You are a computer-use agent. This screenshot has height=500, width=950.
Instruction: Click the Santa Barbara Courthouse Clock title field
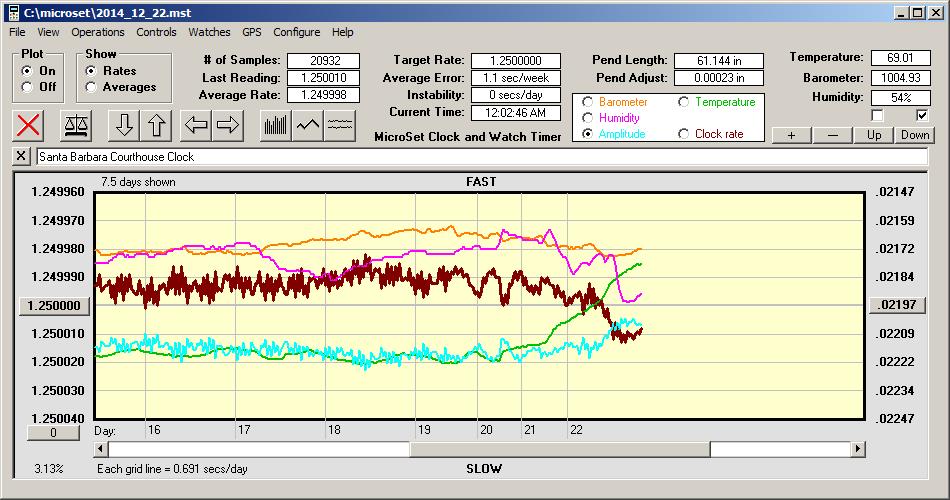[482, 157]
